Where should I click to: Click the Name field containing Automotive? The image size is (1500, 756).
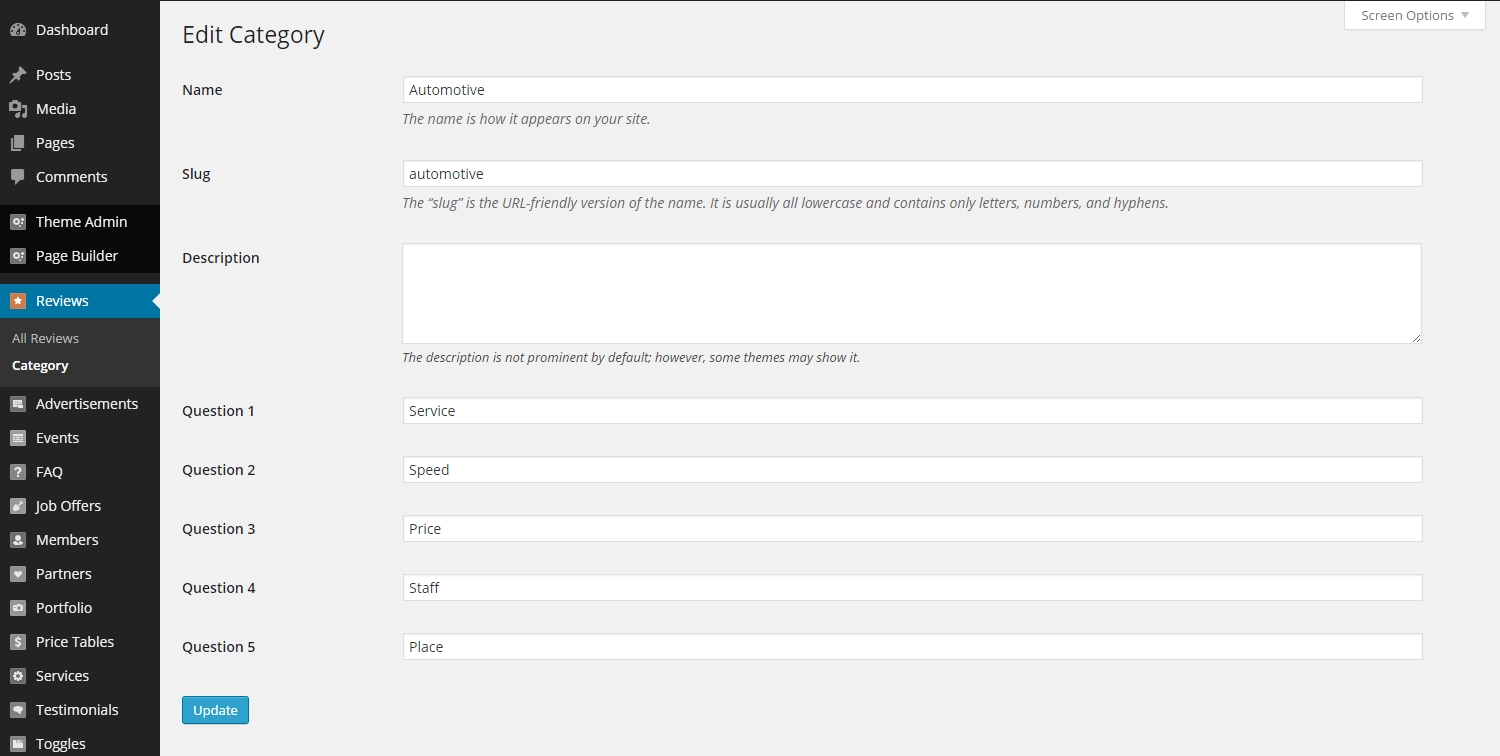[912, 90]
